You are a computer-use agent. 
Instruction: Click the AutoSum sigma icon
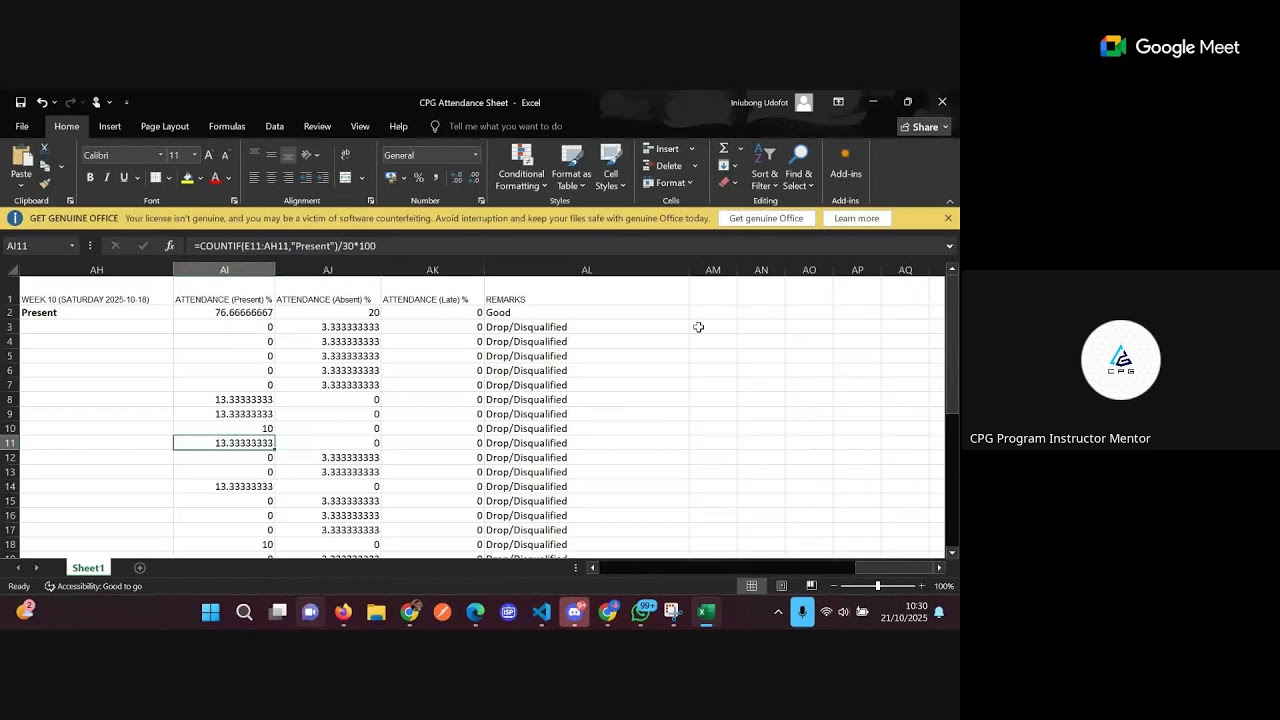pos(724,148)
